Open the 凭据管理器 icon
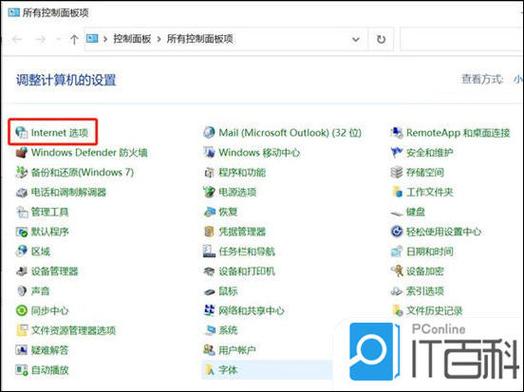 (209, 232)
